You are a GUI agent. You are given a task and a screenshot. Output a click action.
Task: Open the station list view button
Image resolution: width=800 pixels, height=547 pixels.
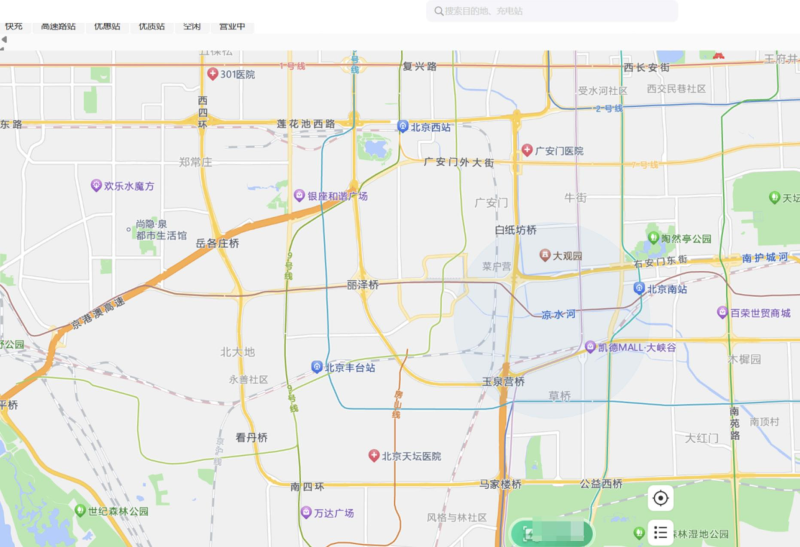coord(660,533)
